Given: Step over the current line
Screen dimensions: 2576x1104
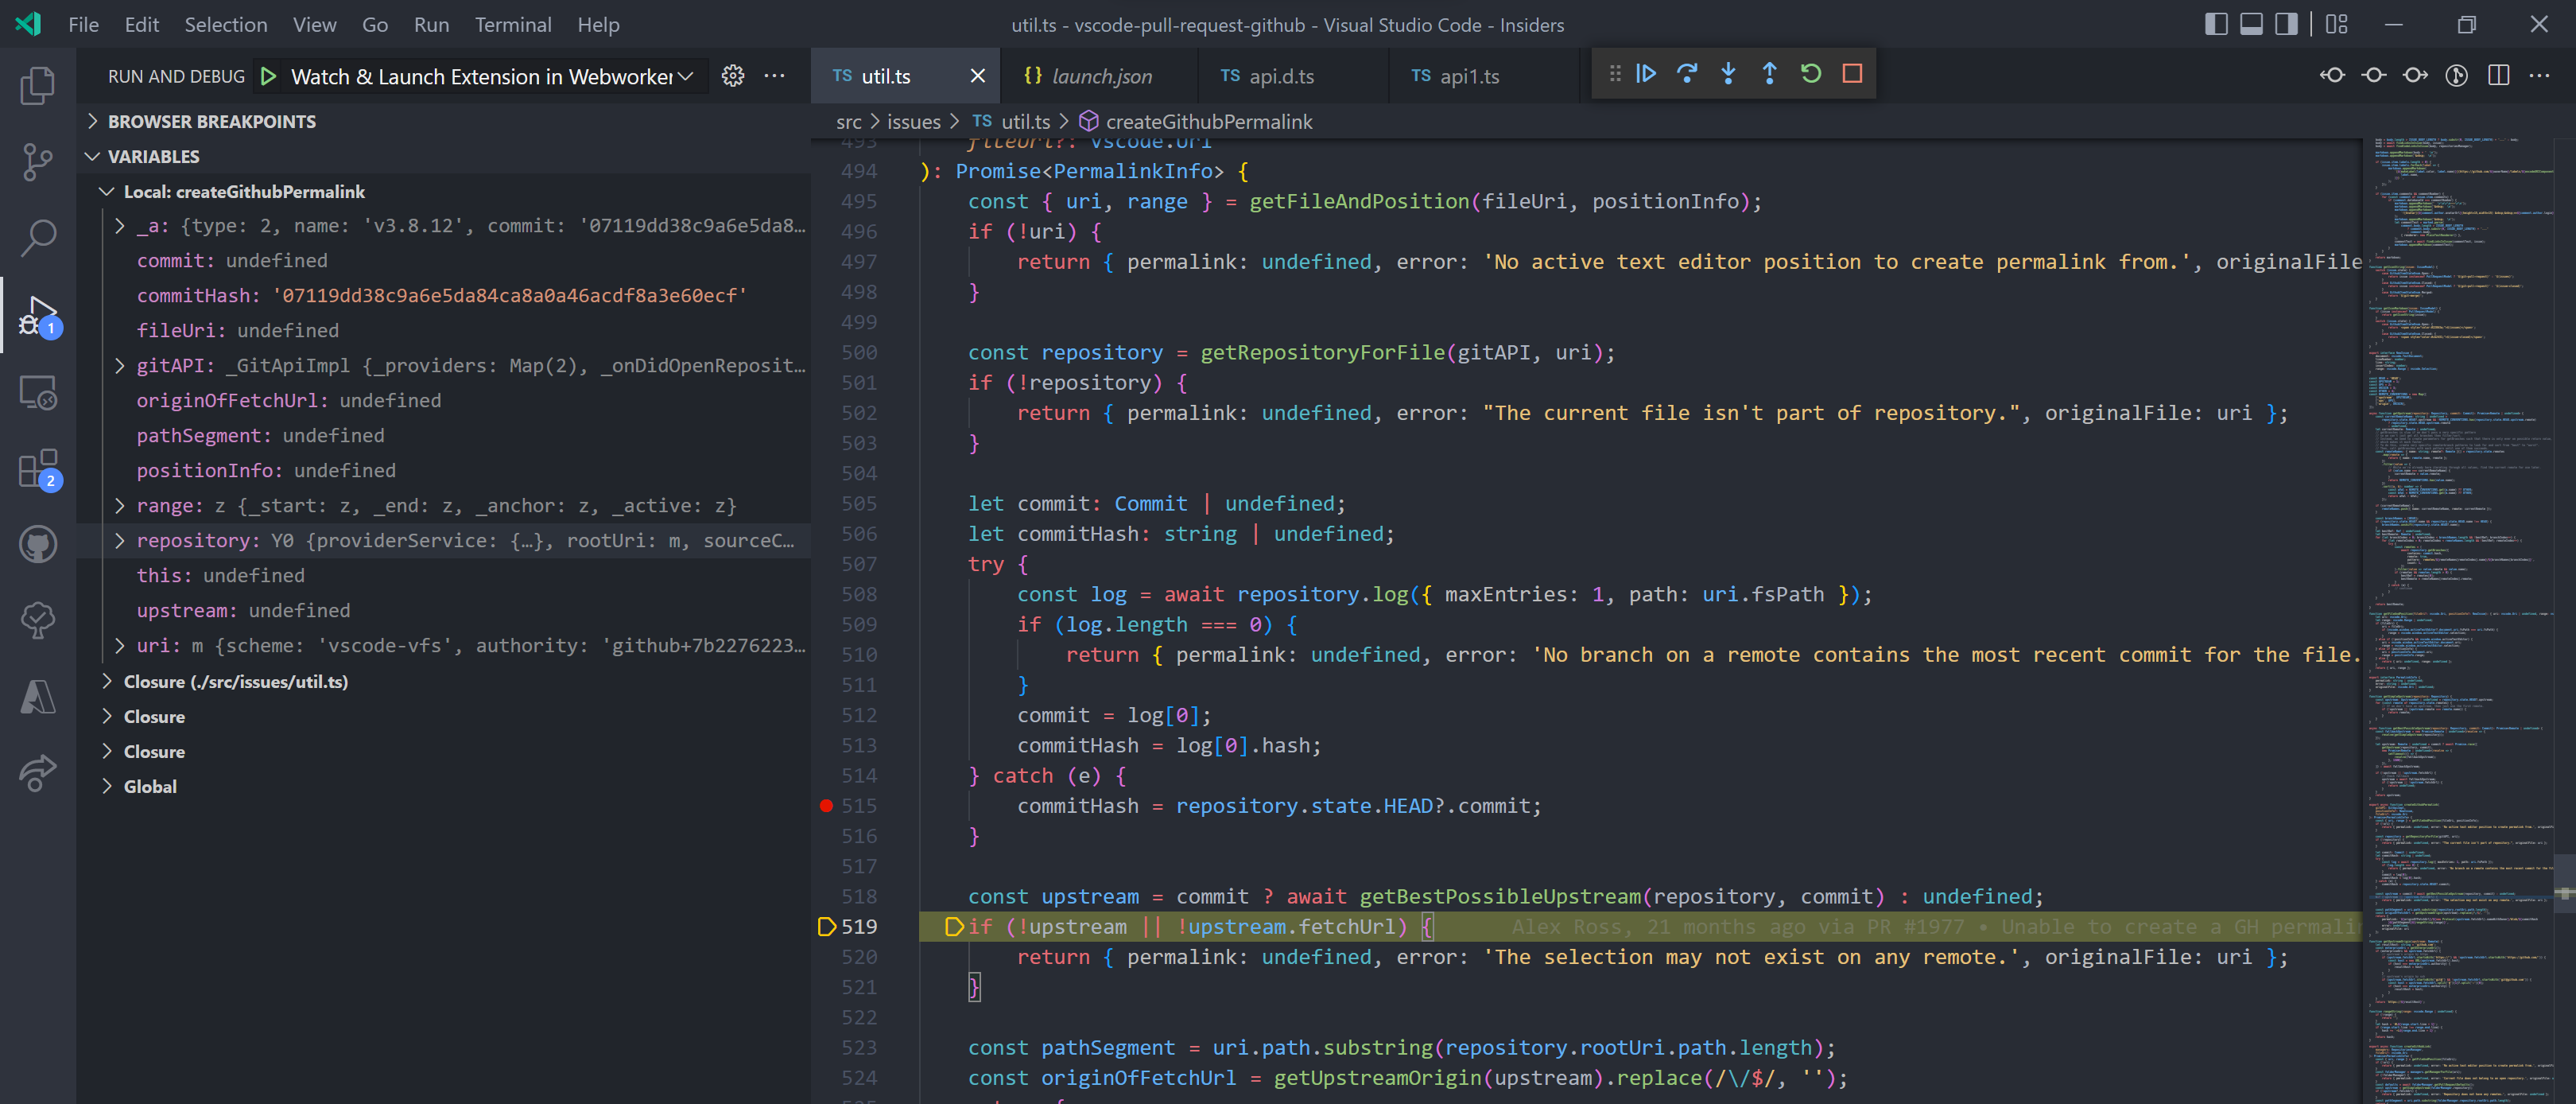Looking at the screenshot, I should (x=1688, y=73).
